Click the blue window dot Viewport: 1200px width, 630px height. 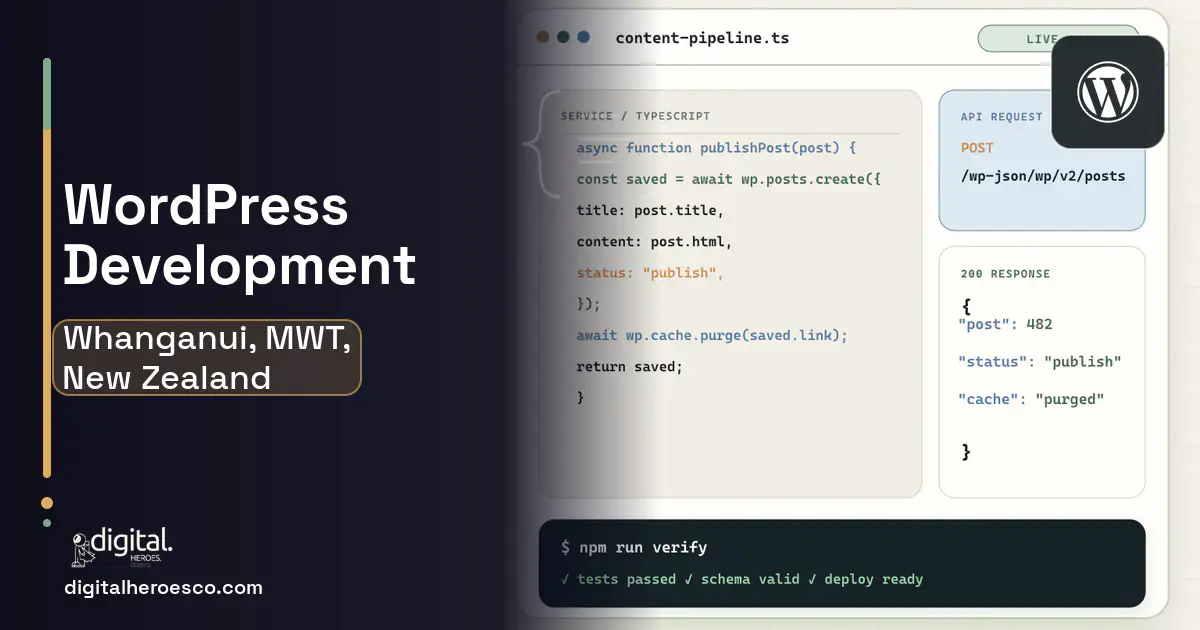(x=583, y=37)
